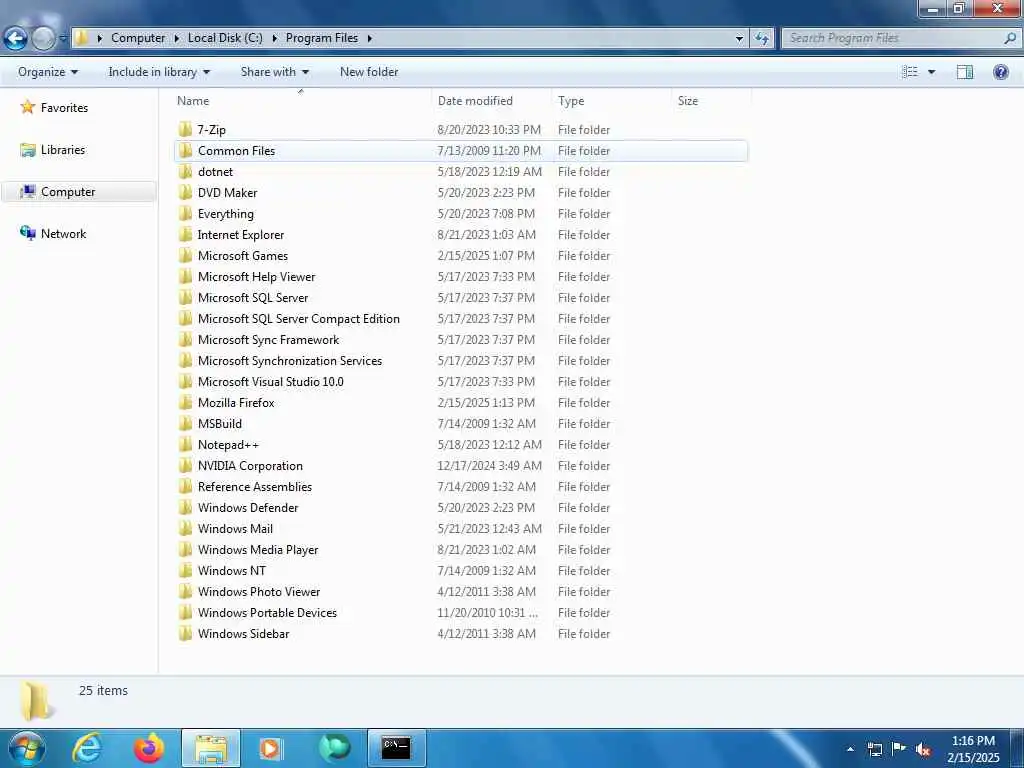Select the DVD Maker folder icon
Image resolution: width=1024 pixels, height=768 pixels.
click(185, 193)
